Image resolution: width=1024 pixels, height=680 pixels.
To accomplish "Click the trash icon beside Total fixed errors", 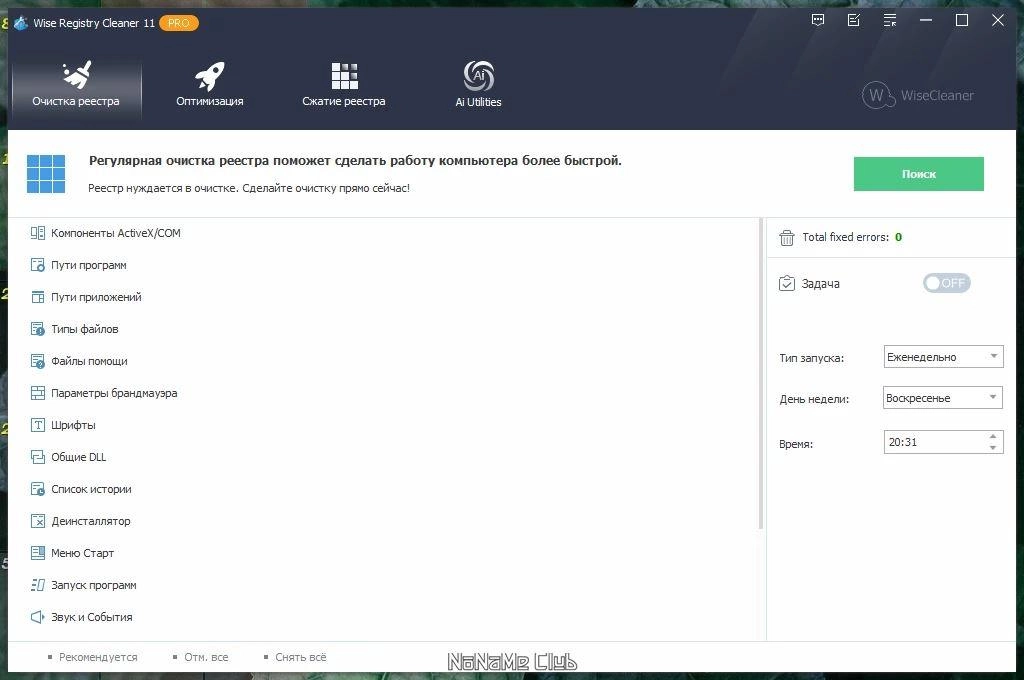I will [x=786, y=237].
